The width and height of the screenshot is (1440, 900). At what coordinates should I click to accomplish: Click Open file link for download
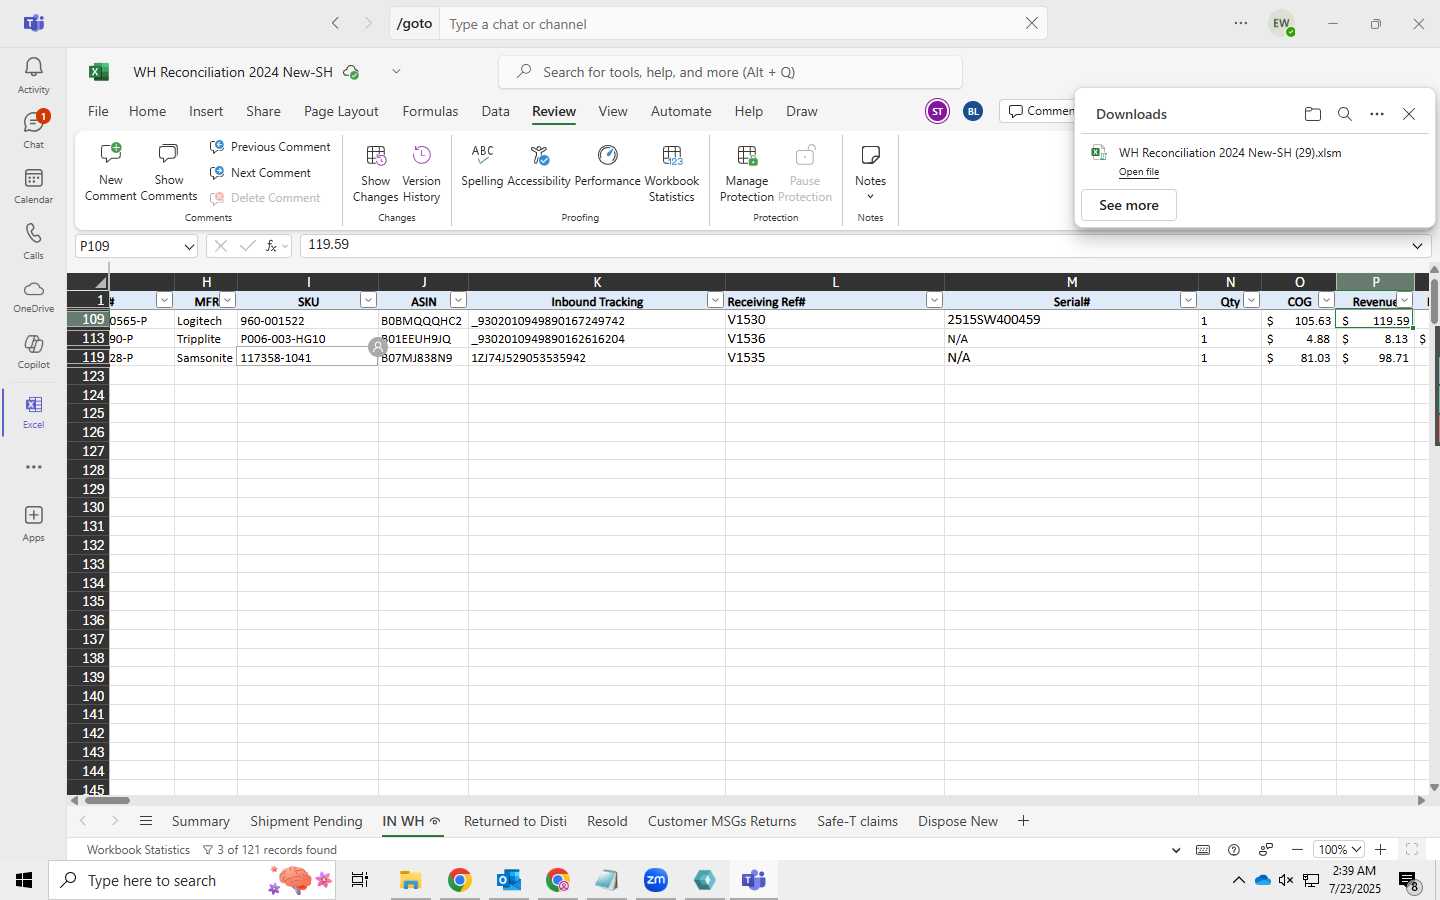point(1139,172)
